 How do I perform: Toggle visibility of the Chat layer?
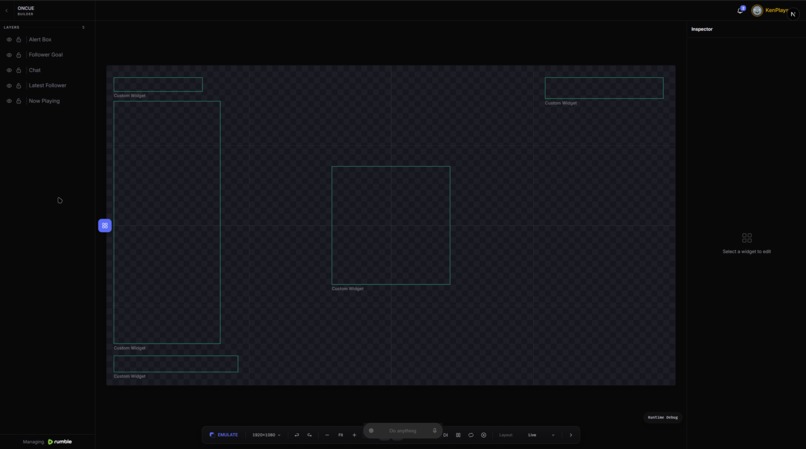pos(9,70)
